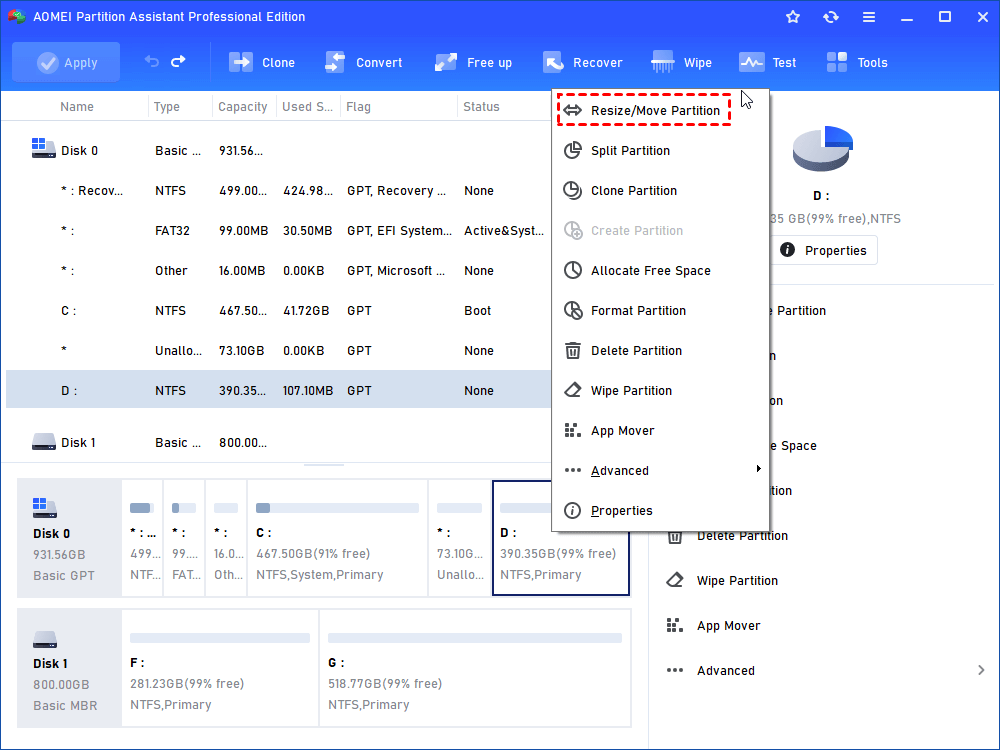Choose Split Partition from context menu

660,151
